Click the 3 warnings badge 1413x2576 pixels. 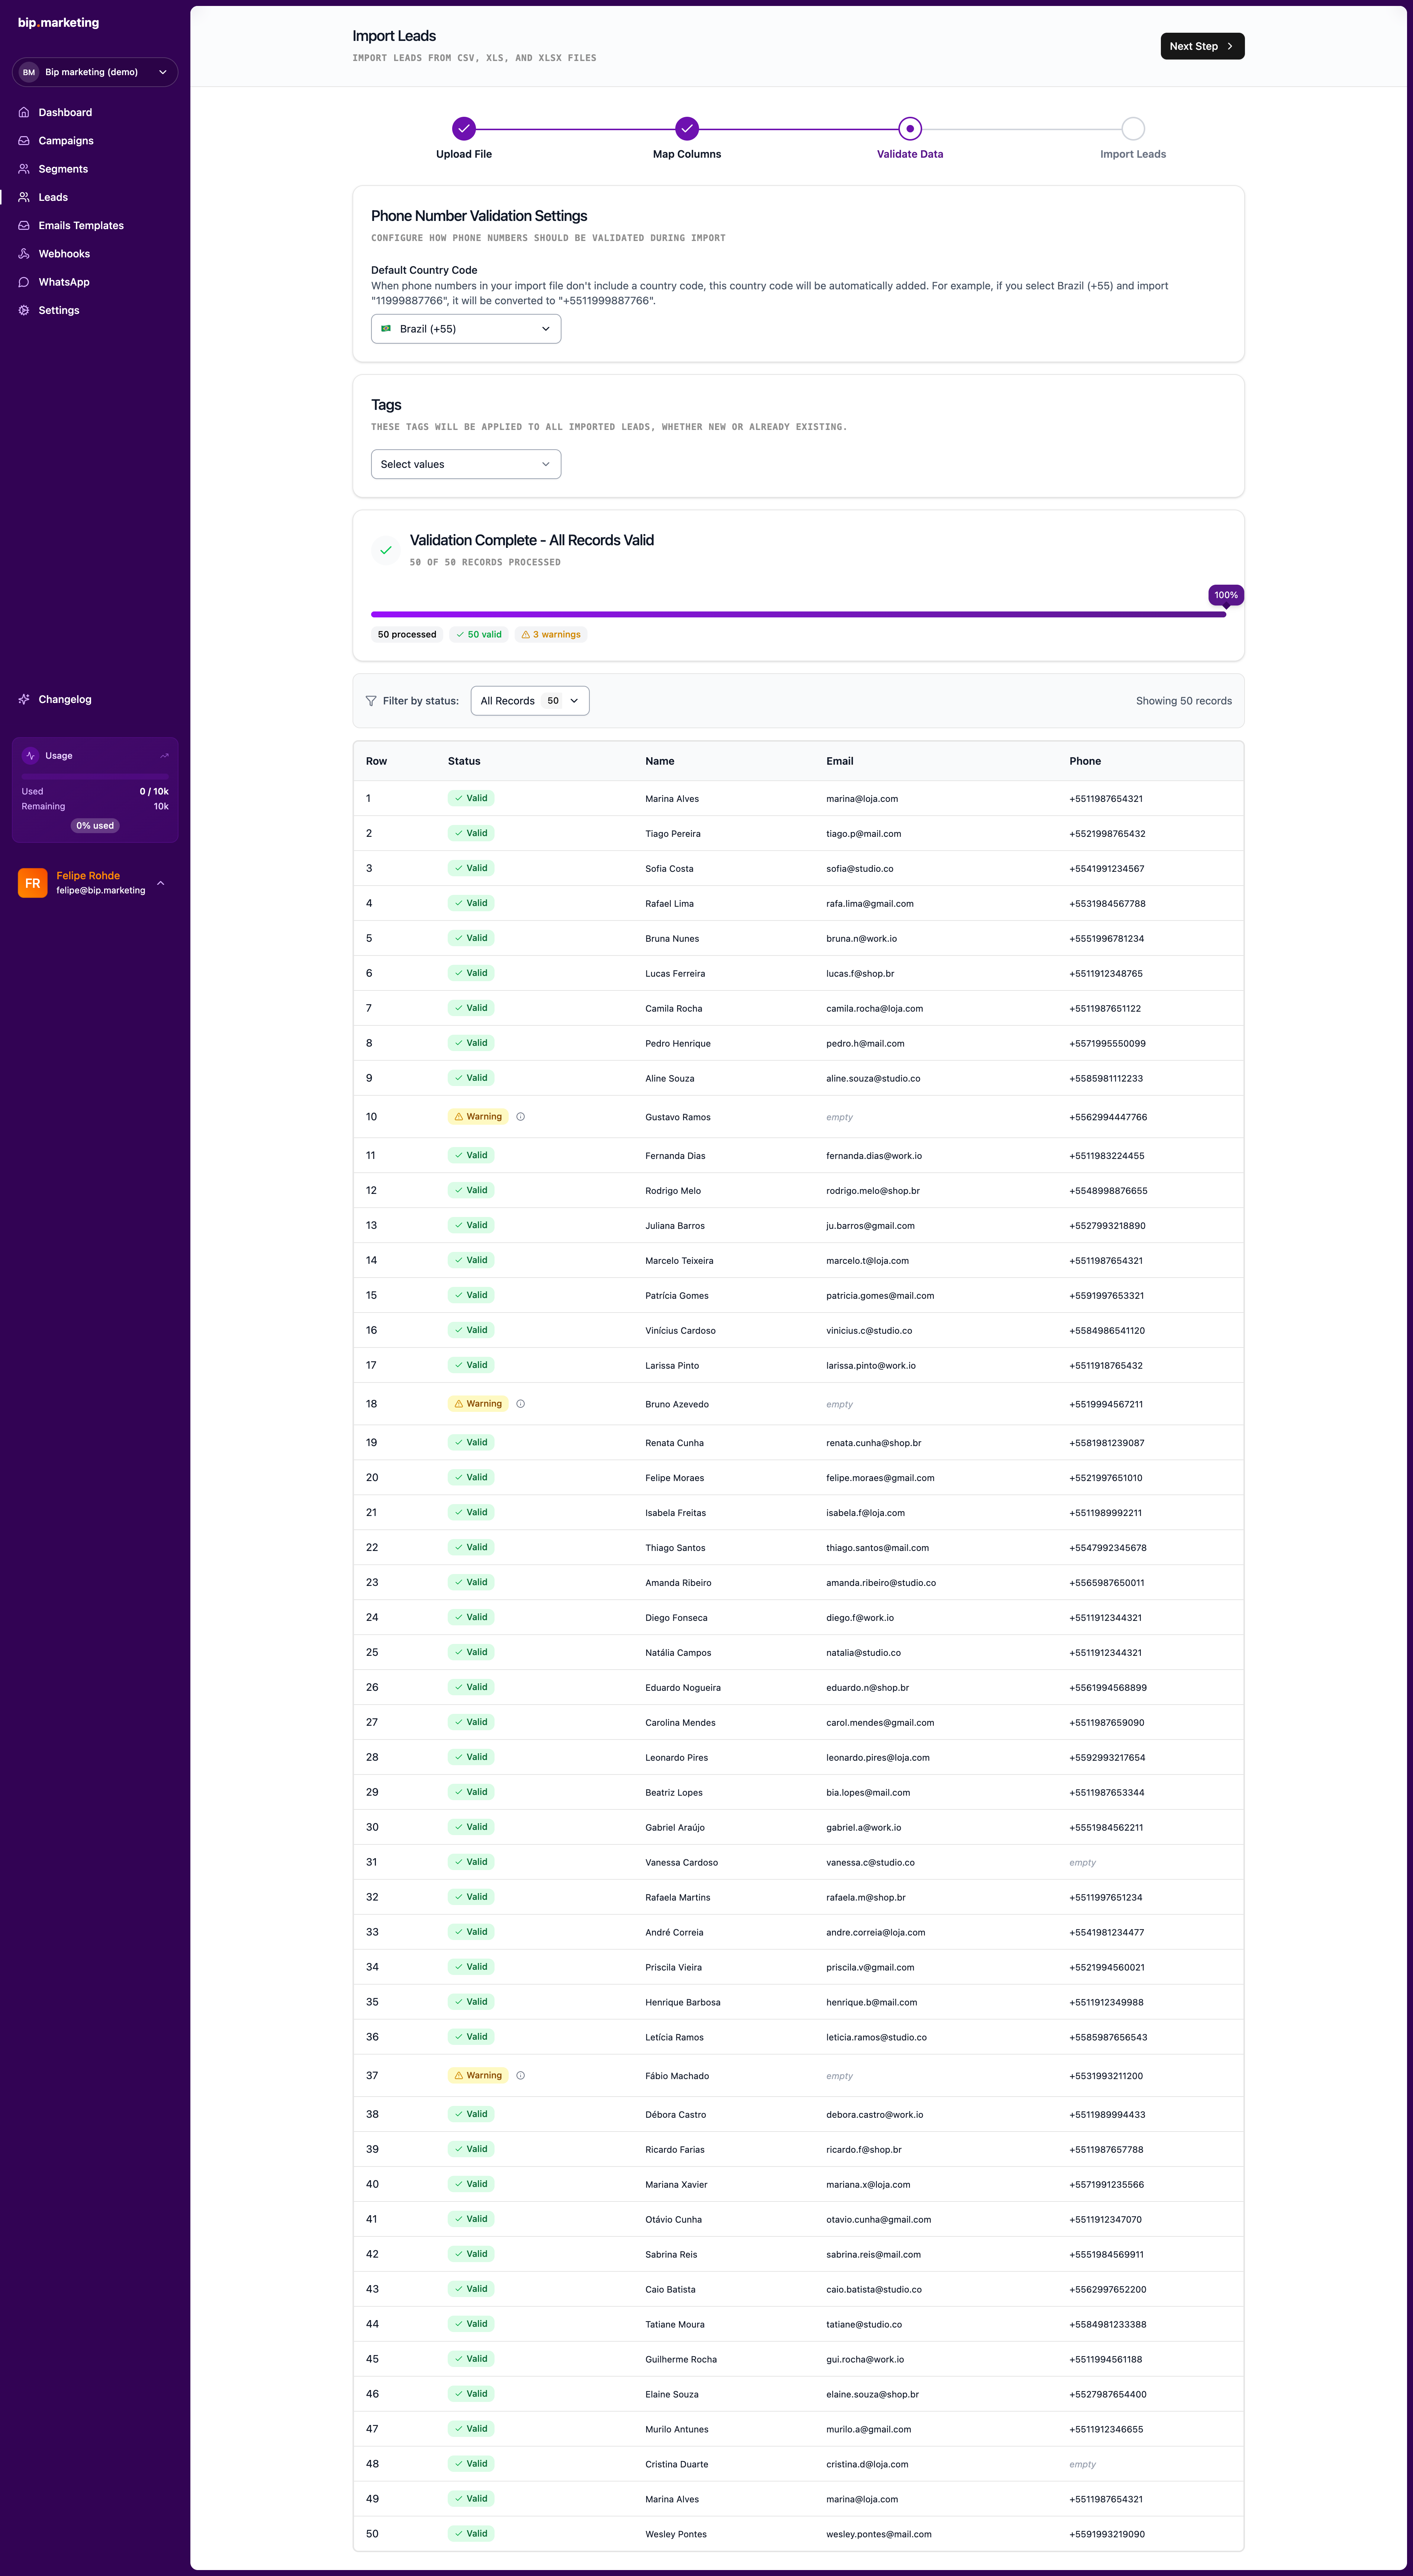tap(551, 635)
